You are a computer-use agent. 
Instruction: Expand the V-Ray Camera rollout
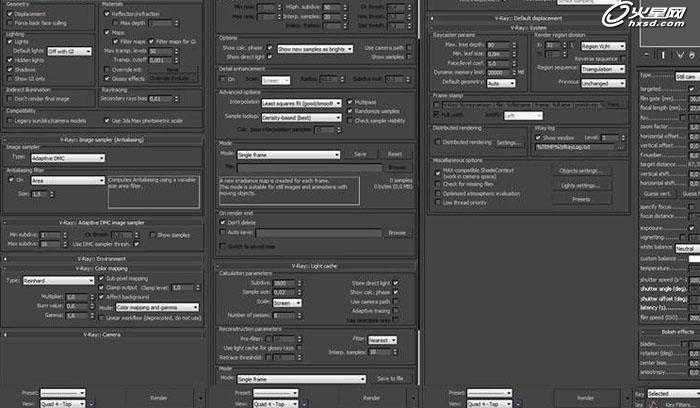coord(102,334)
